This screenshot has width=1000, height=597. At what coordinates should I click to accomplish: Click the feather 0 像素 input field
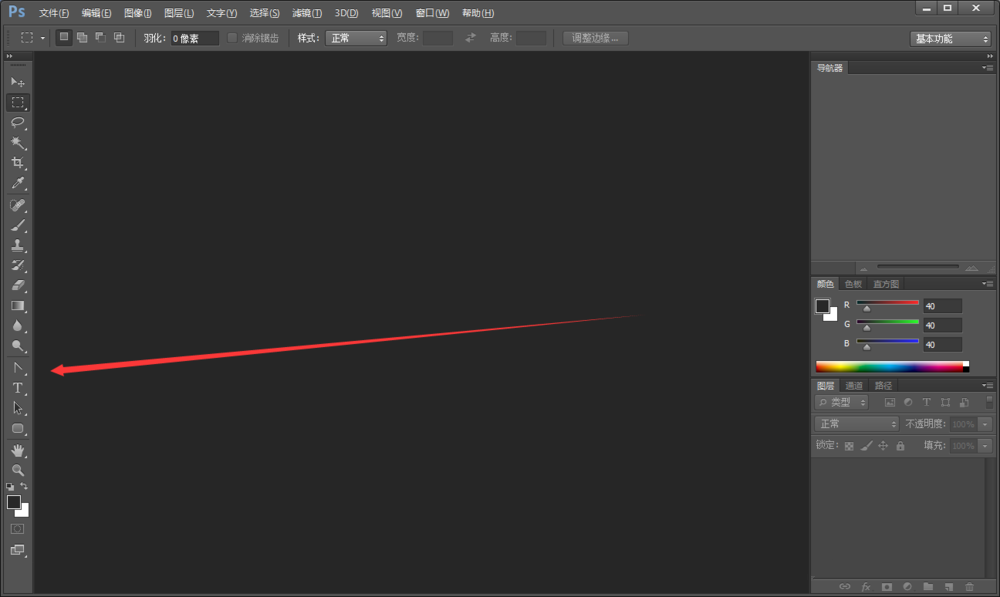[195, 38]
